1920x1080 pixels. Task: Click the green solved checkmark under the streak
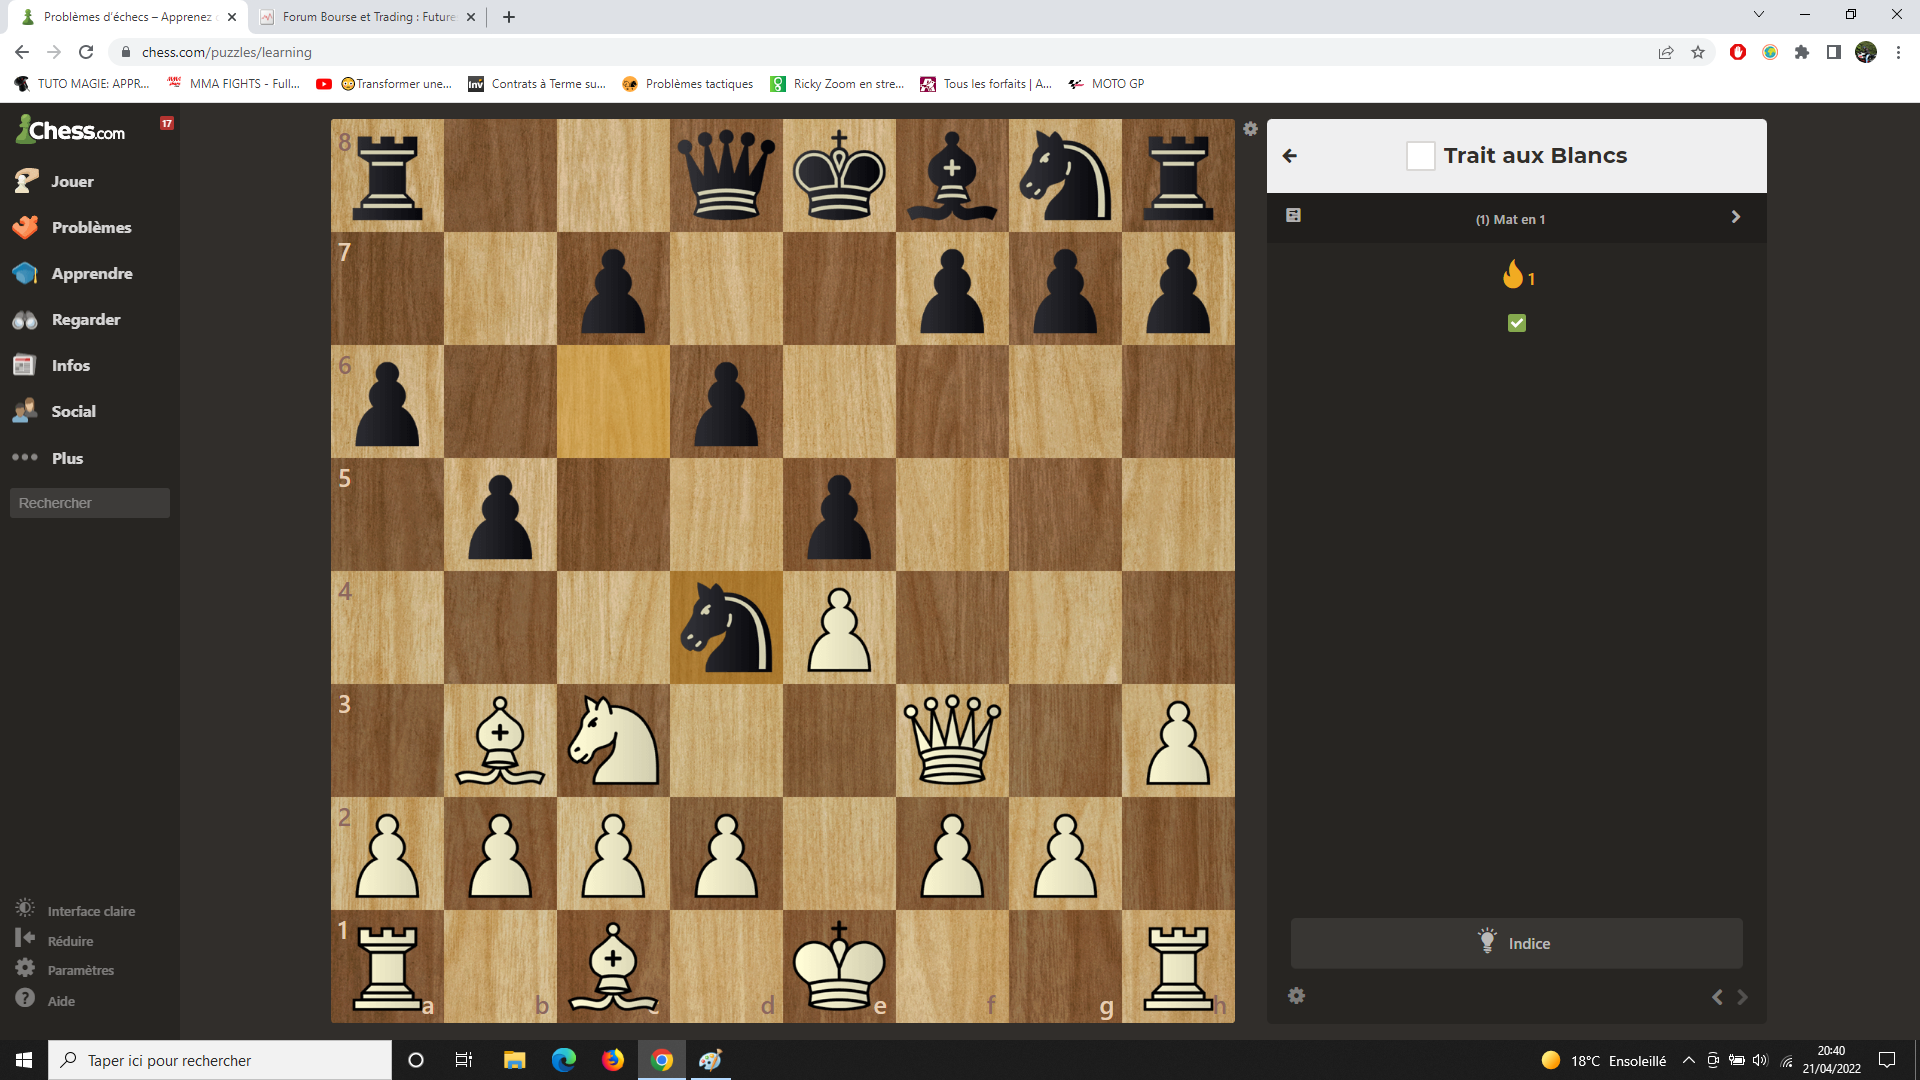click(1517, 323)
